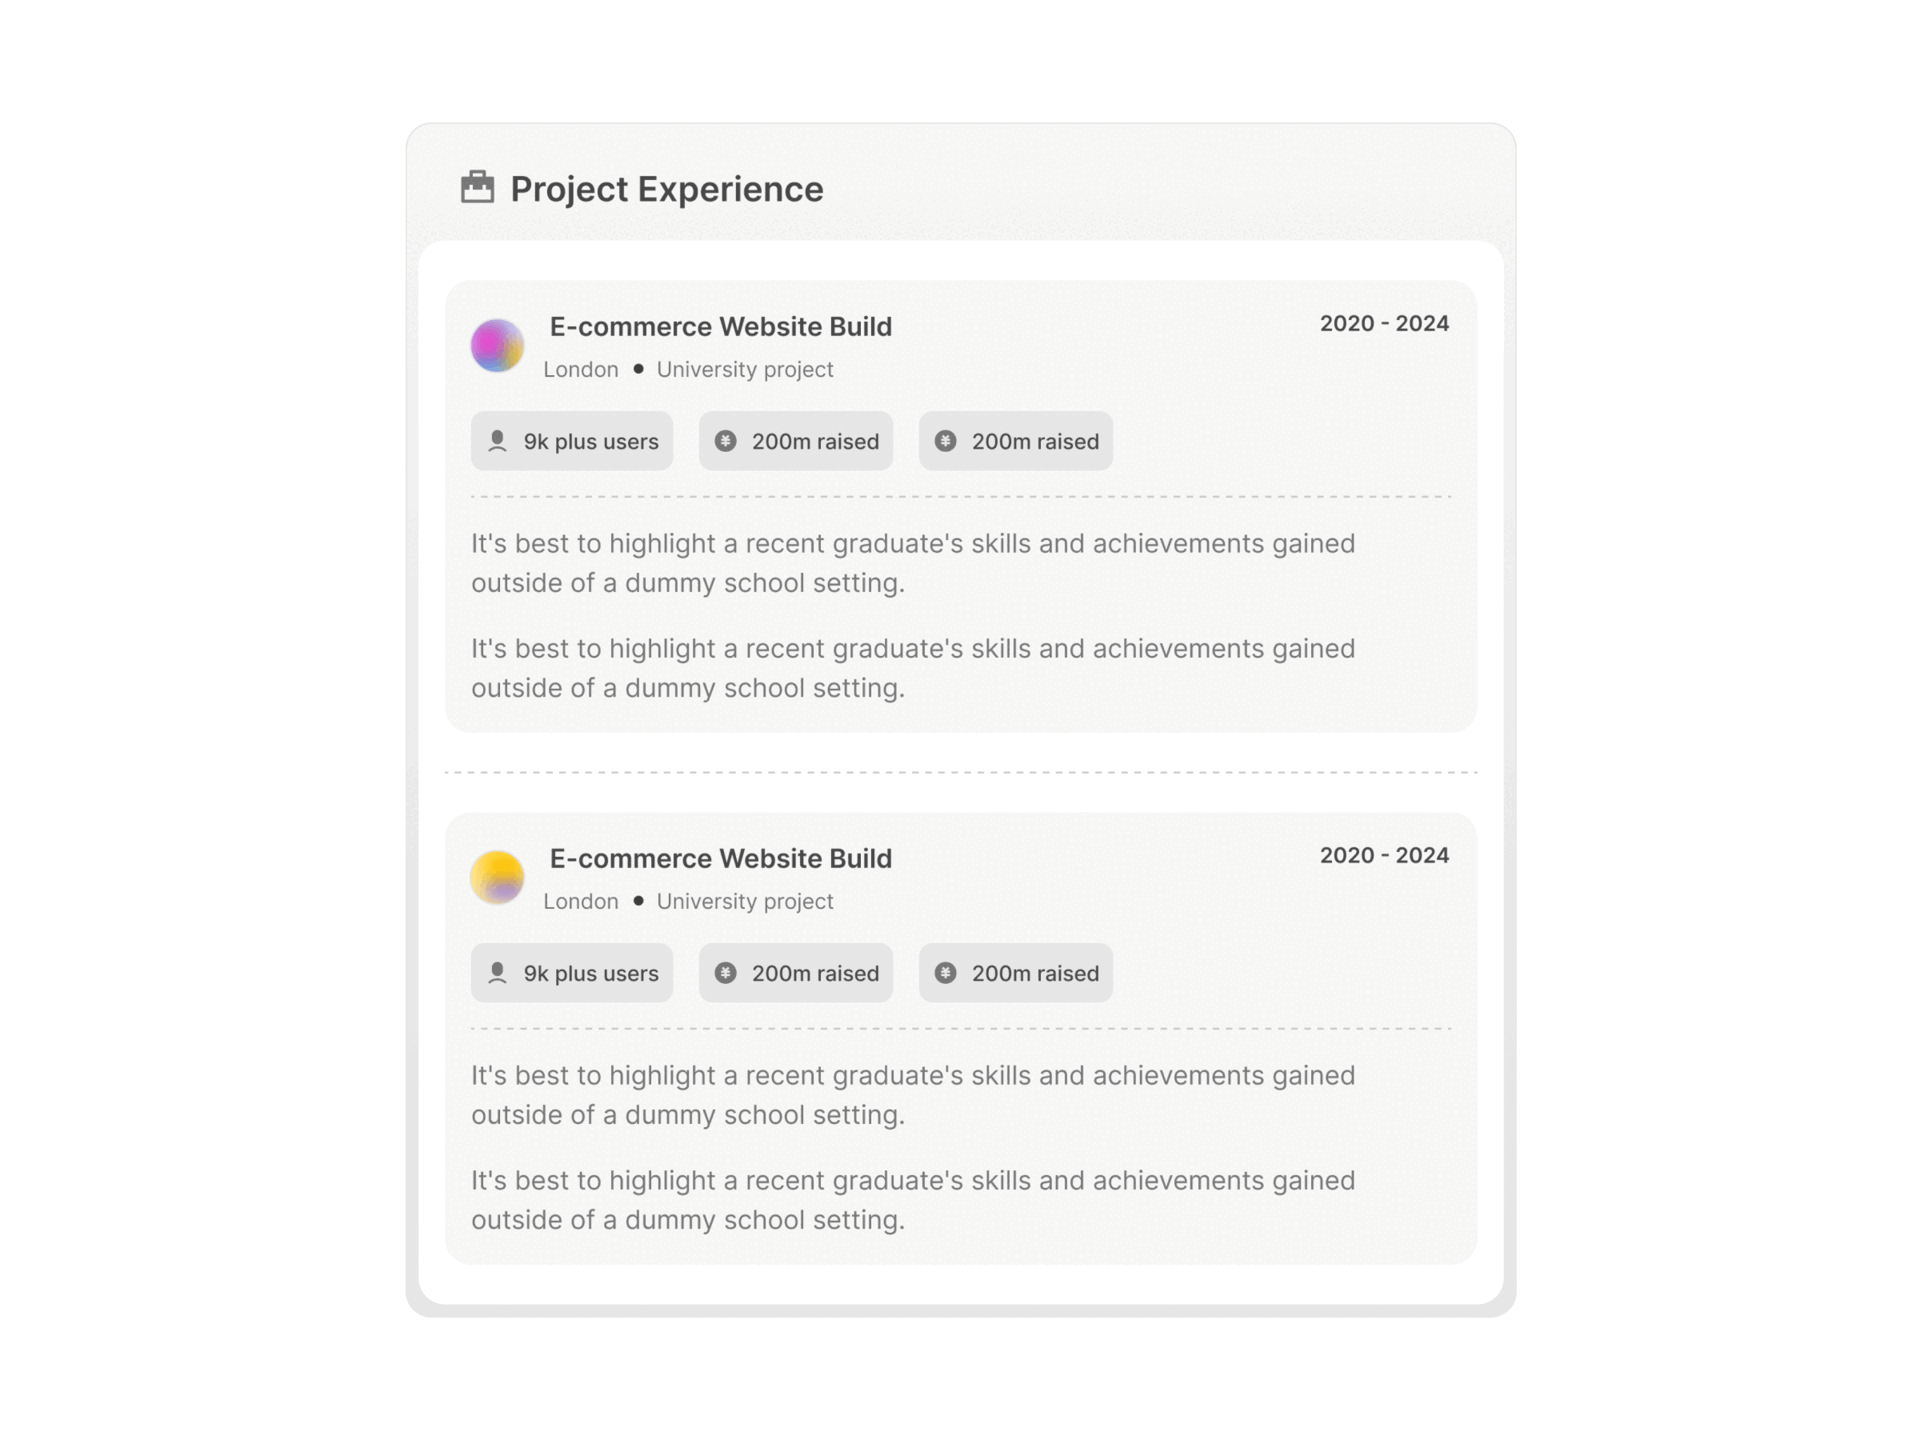Click the yellow gradient project avatar
1920x1440 pixels.
pyautogui.click(x=497, y=877)
